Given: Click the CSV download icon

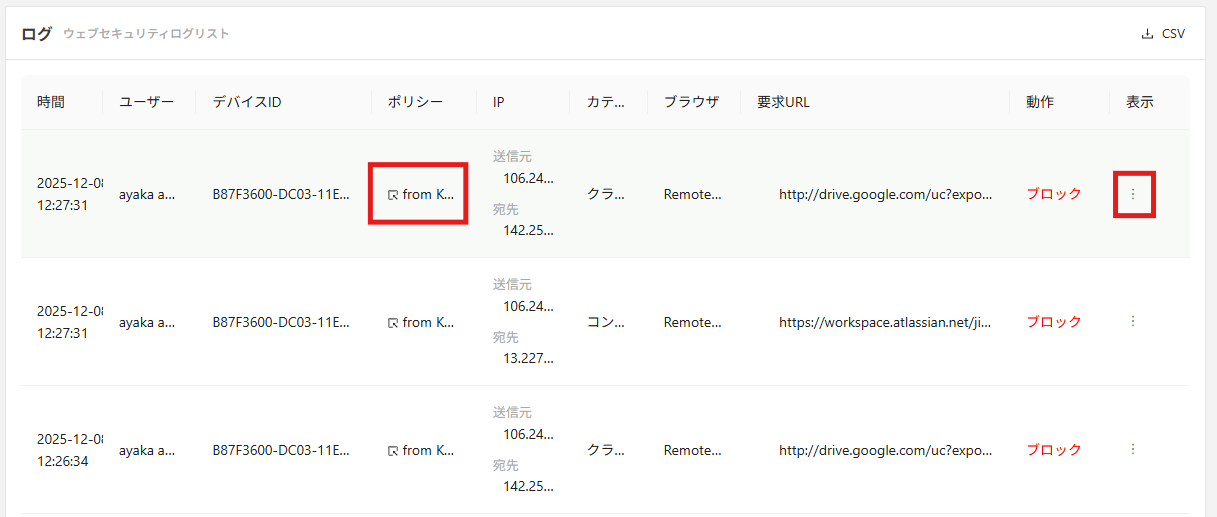Looking at the screenshot, I should 1147,34.
